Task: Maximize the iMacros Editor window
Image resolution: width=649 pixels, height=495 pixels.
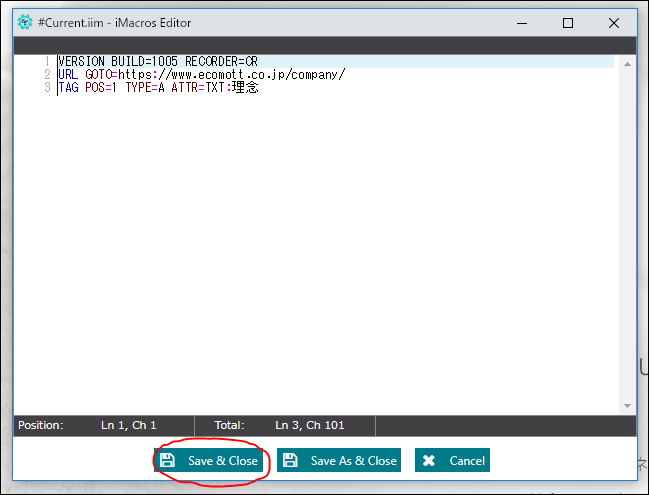Action: click(x=568, y=23)
